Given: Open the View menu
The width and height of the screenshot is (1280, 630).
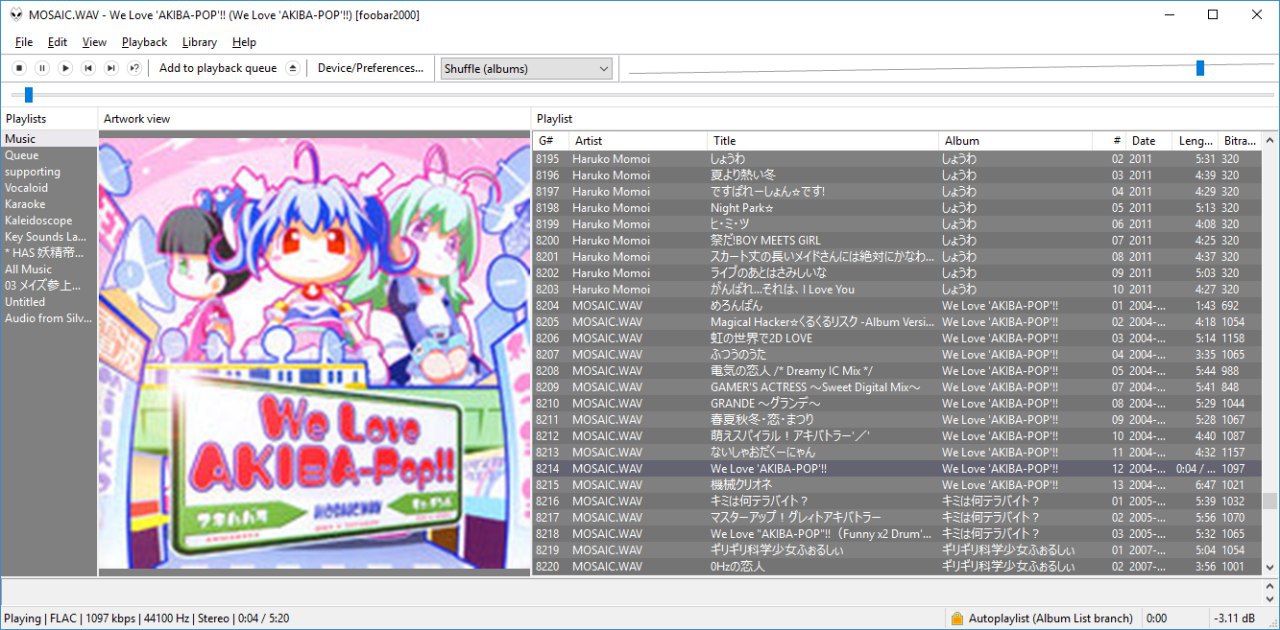Looking at the screenshot, I should pyautogui.click(x=94, y=42).
